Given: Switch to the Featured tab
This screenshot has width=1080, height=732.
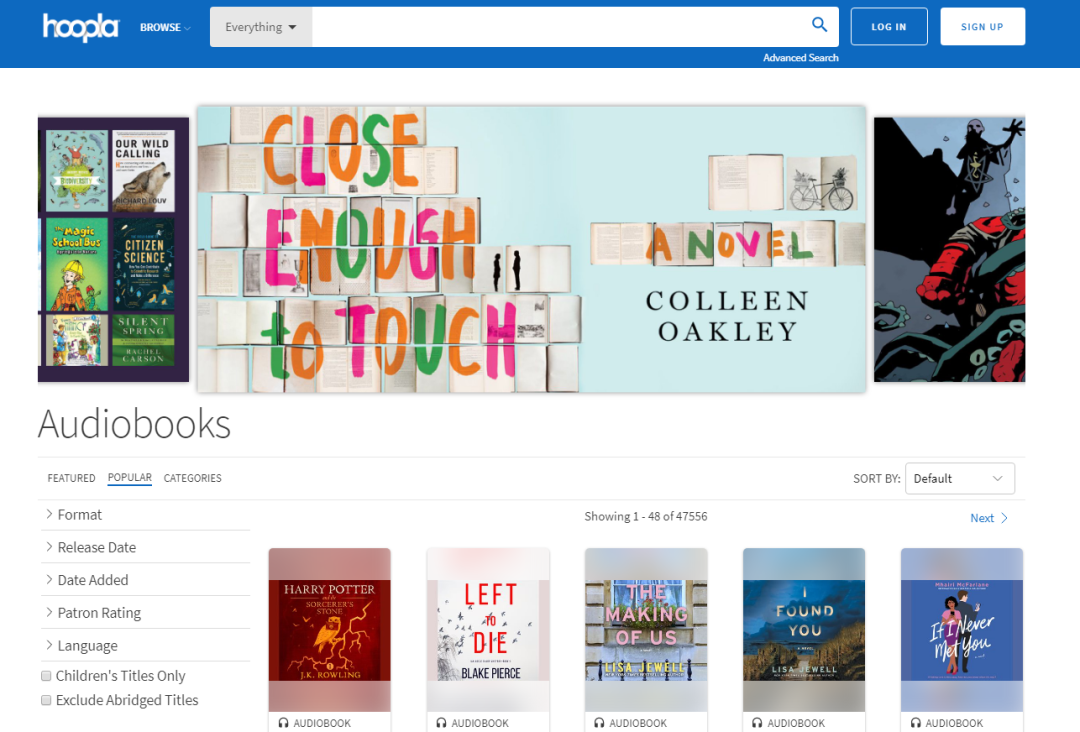Looking at the screenshot, I should pyautogui.click(x=72, y=478).
